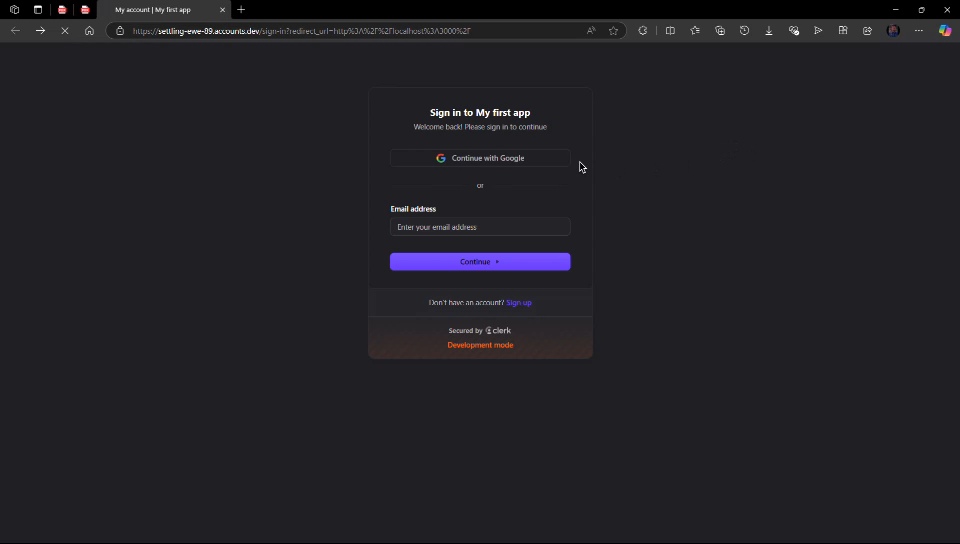Viewport: 960px width, 544px height.
Task: Open Settings and more menu
Action: click(x=918, y=31)
